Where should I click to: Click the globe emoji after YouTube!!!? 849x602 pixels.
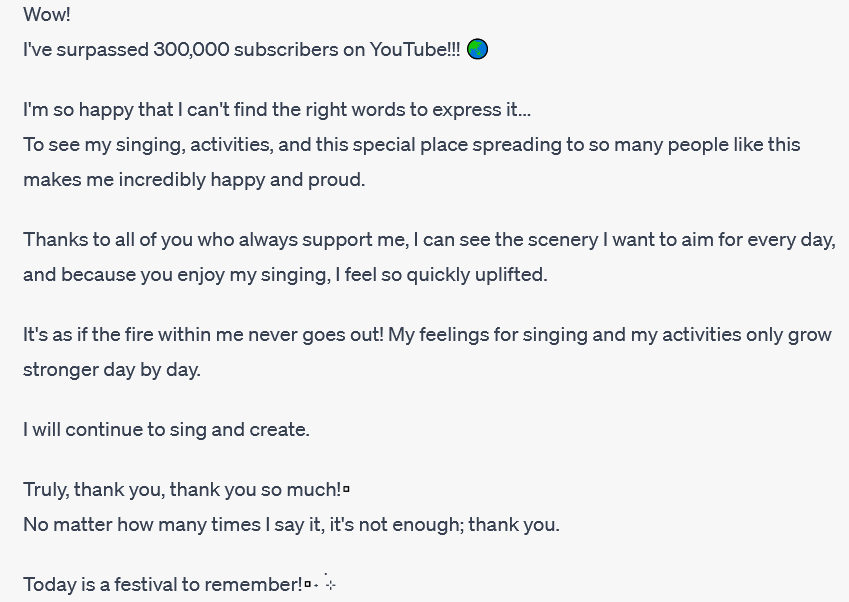(x=477, y=49)
